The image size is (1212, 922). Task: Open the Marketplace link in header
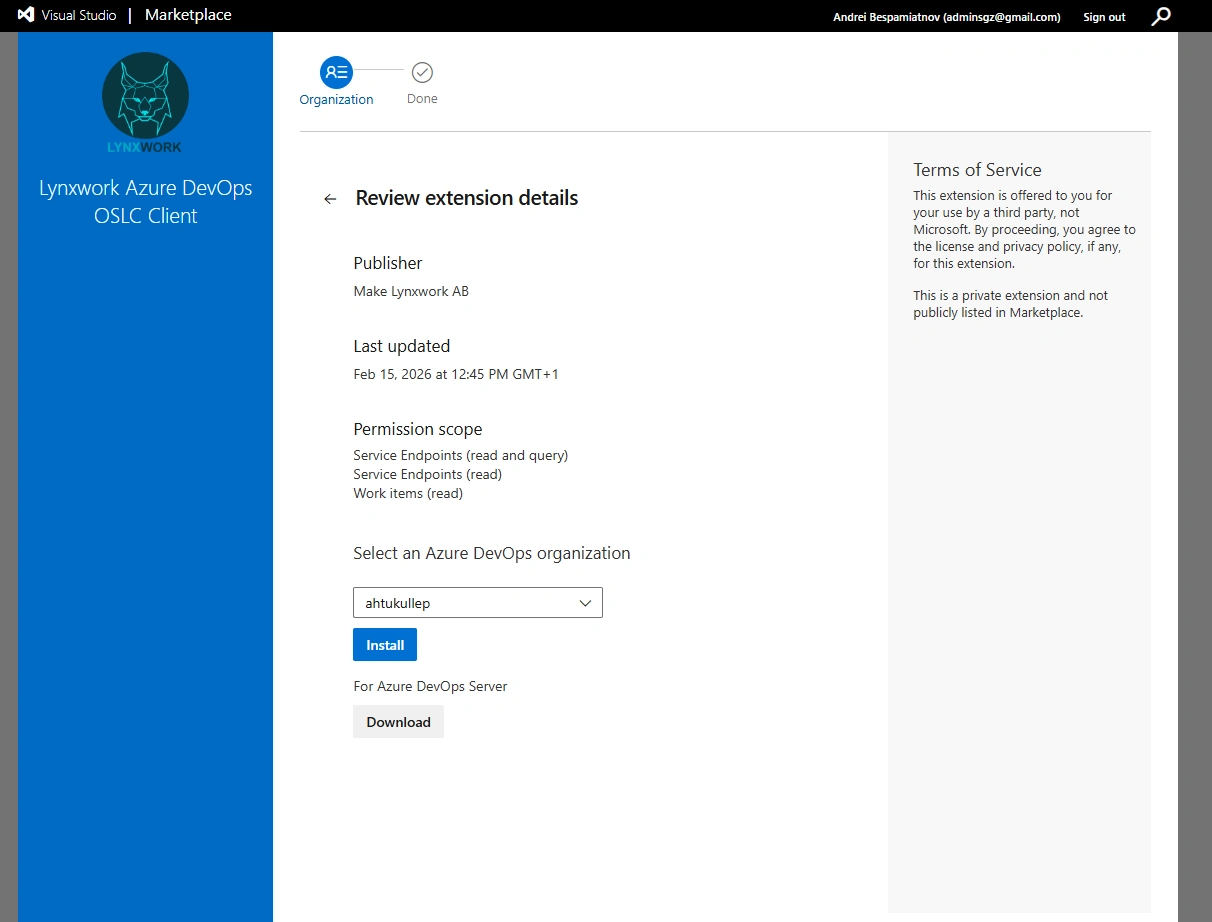pyautogui.click(x=188, y=15)
